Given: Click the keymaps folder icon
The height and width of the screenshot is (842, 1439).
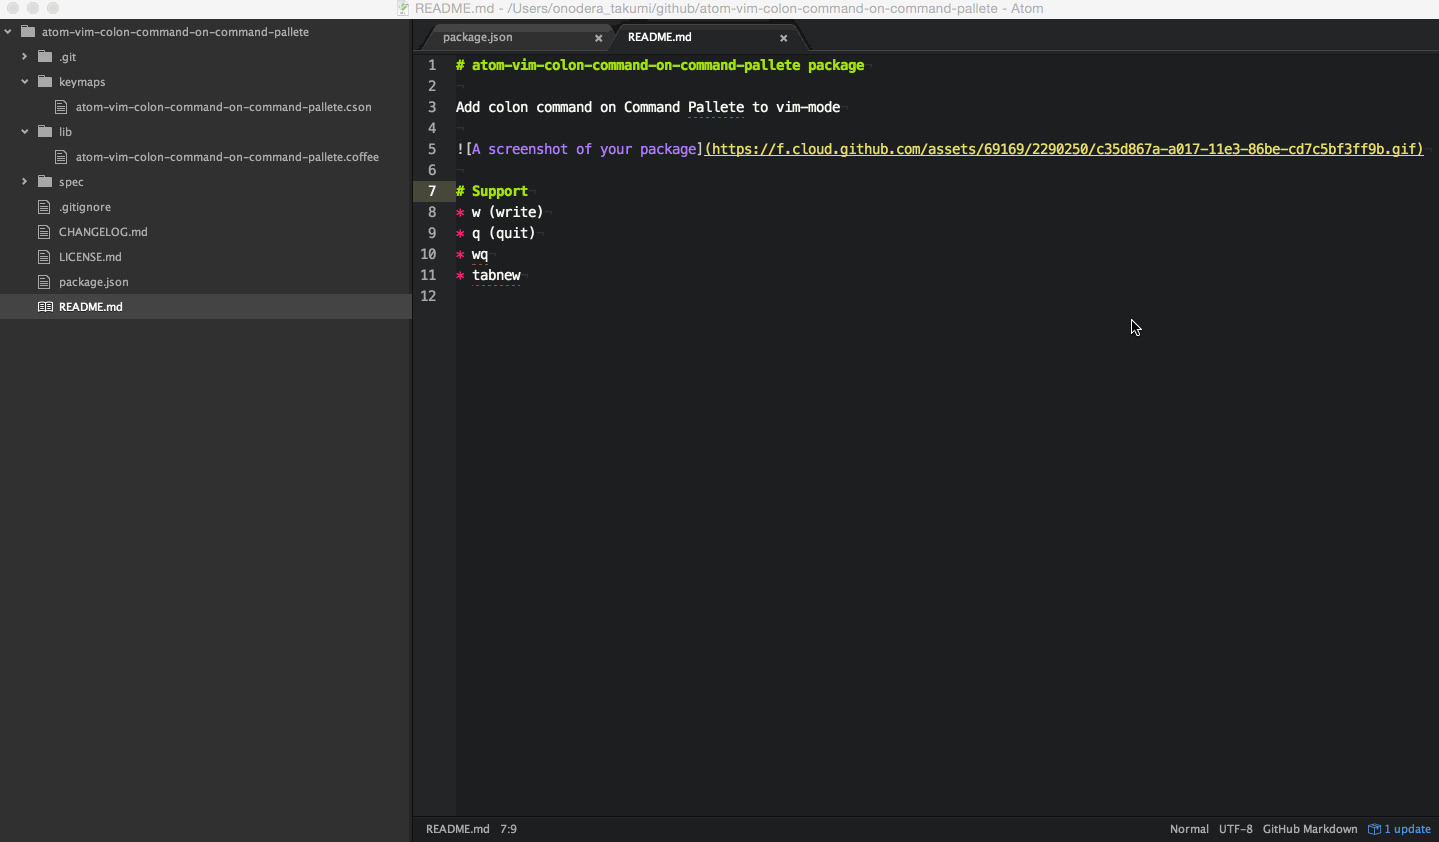Looking at the screenshot, I should point(45,81).
